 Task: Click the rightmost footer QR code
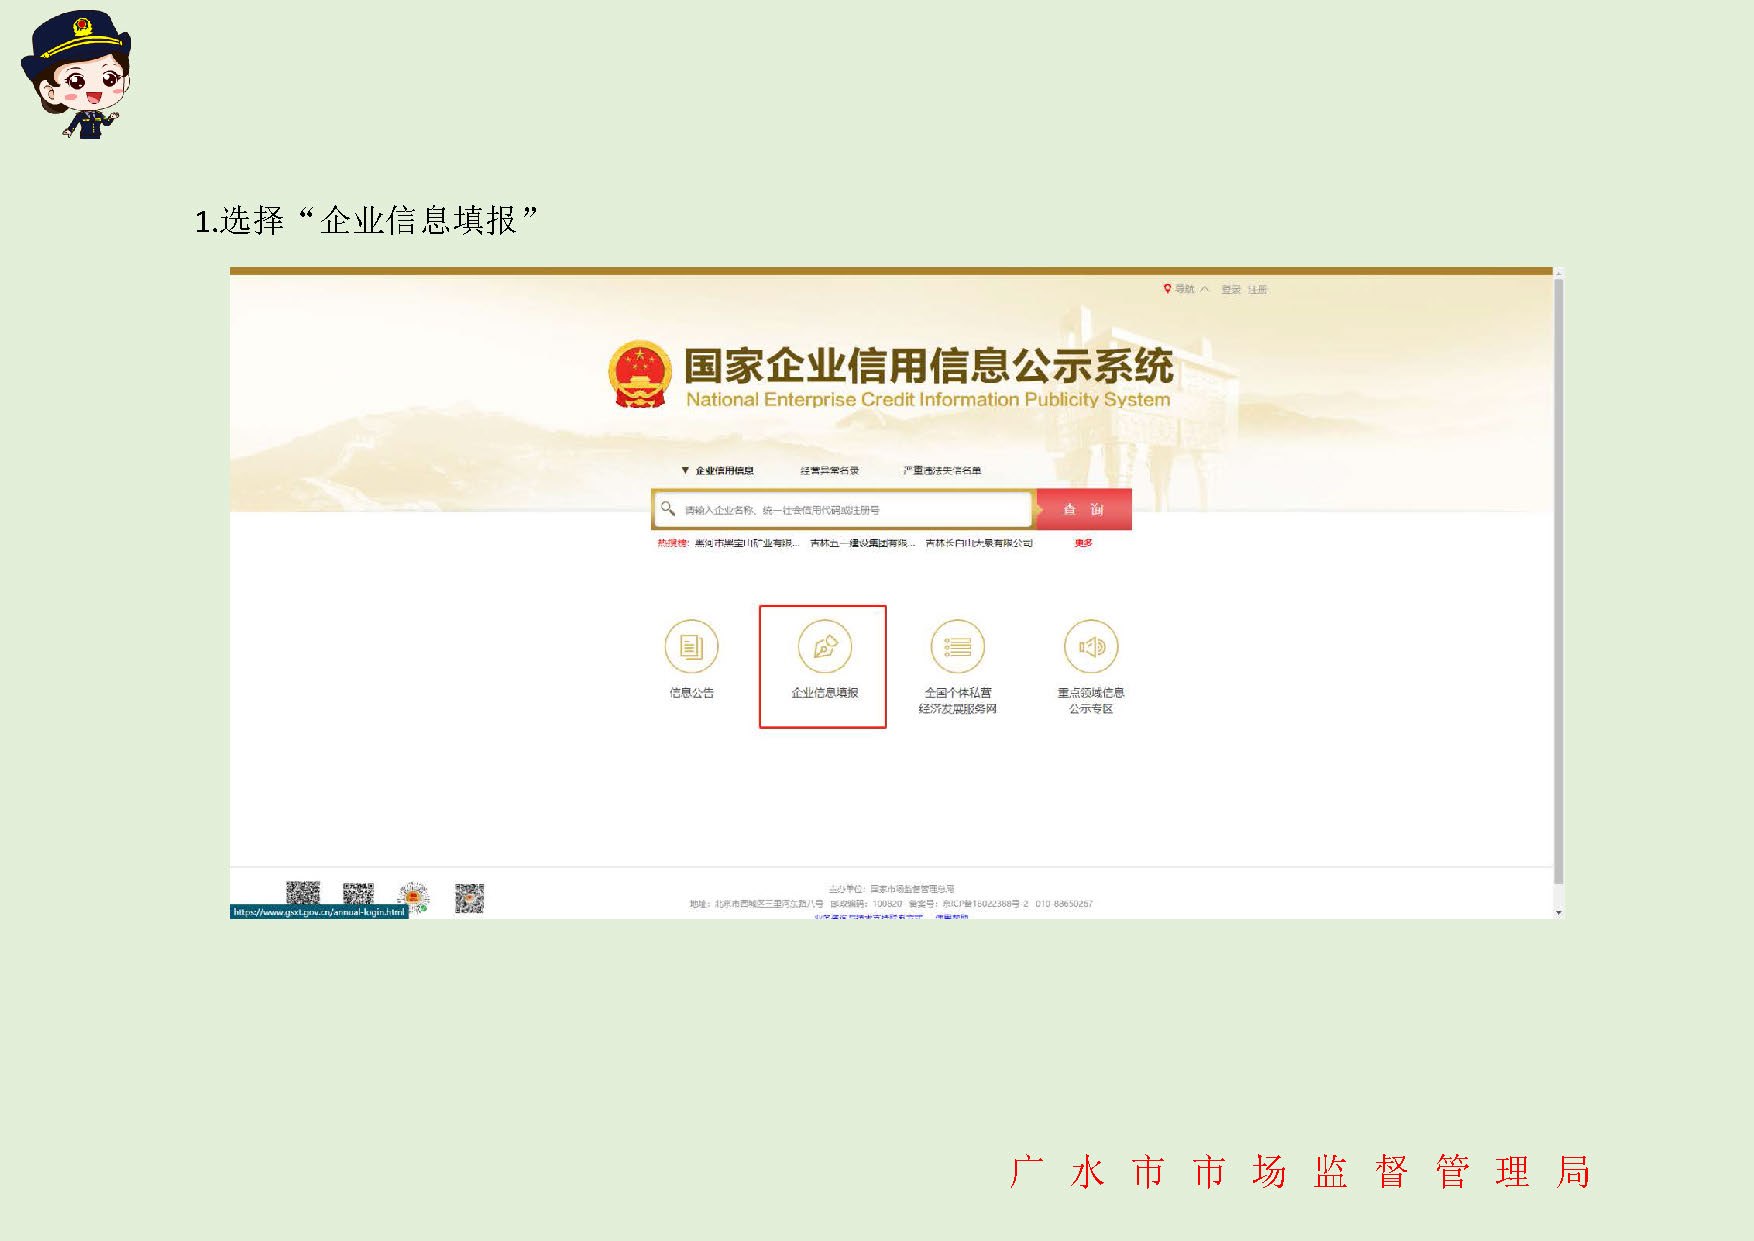(x=469, y=898)
